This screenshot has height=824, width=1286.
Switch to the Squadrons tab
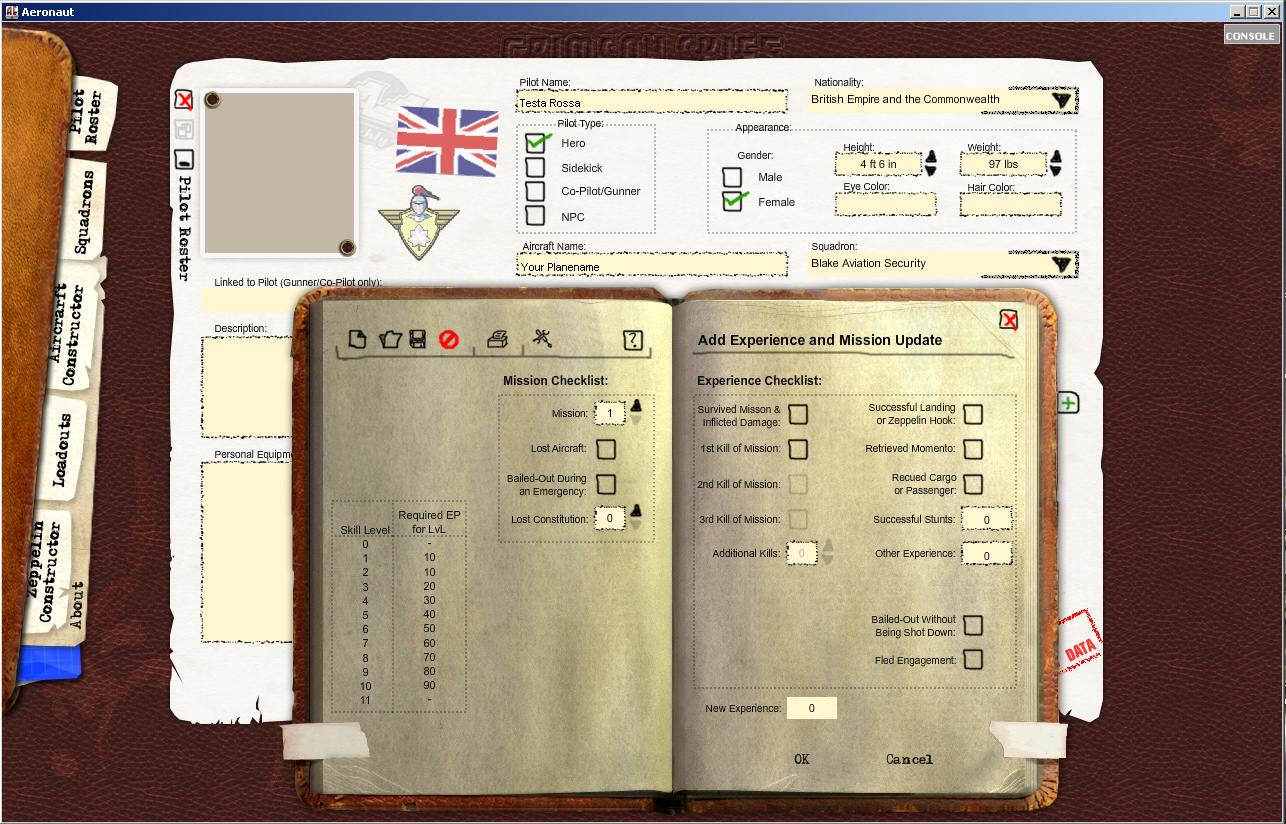[x=86, y=212]
